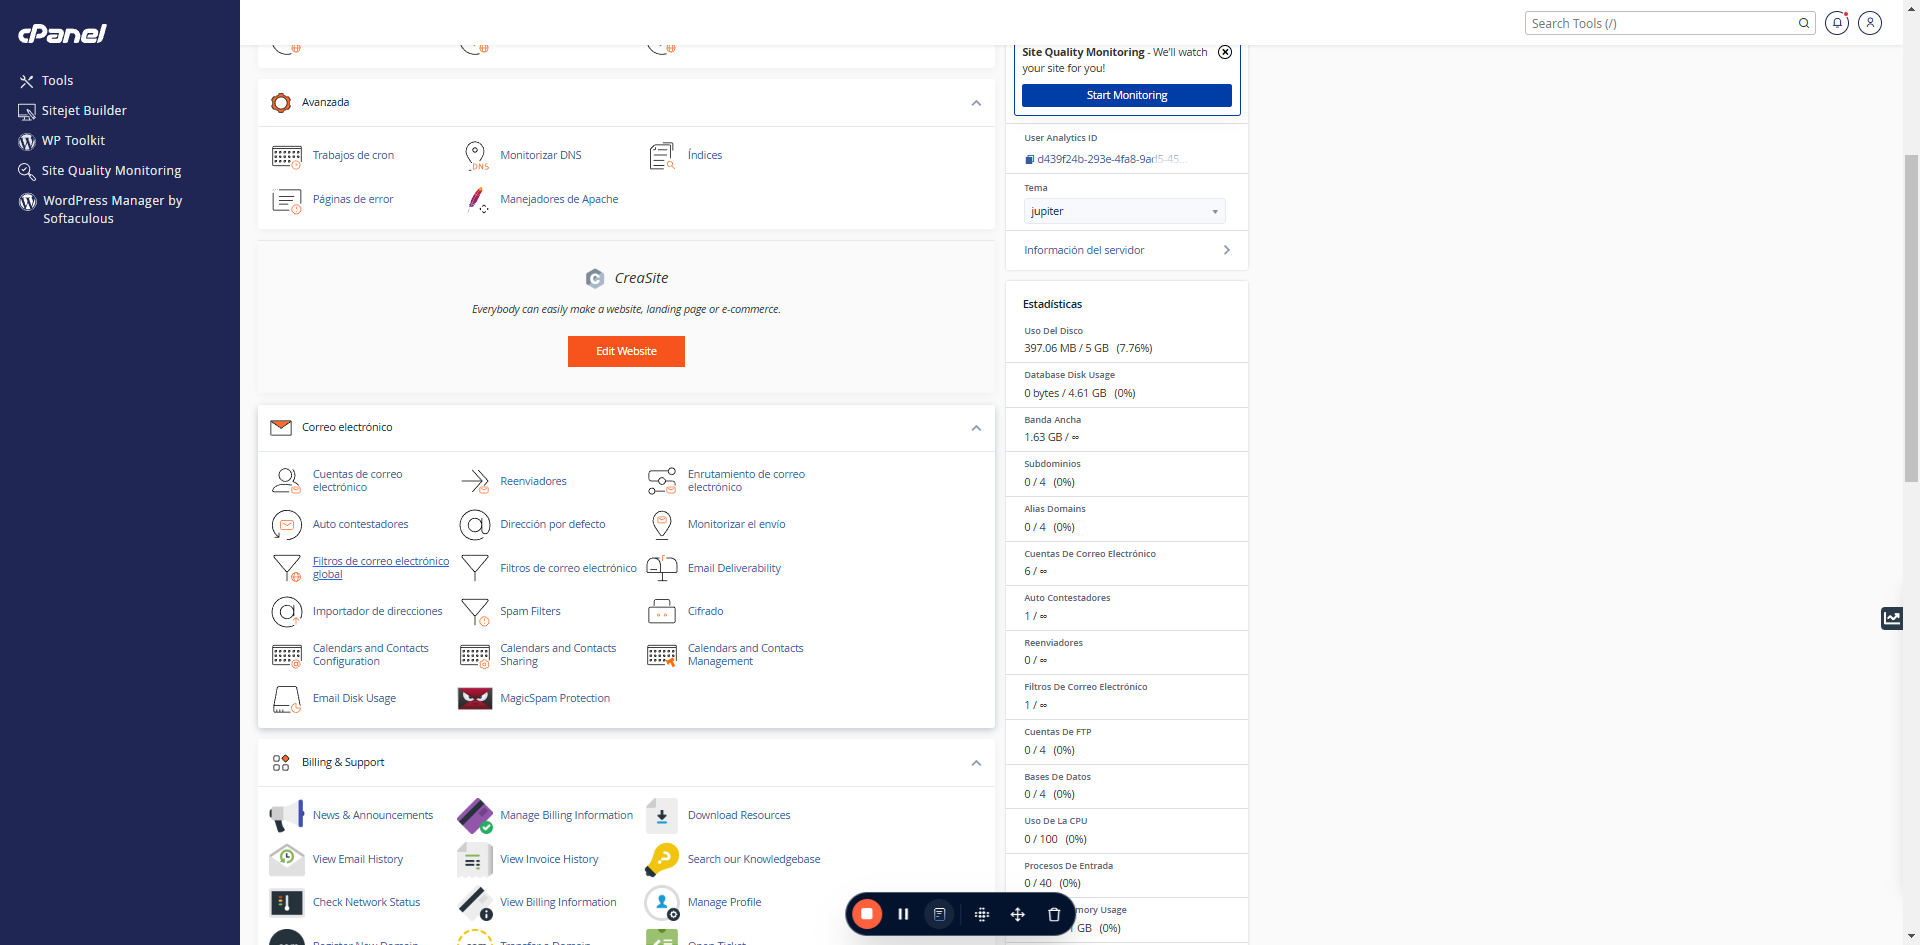Click the Start Monitoring button

(1127, 95)
